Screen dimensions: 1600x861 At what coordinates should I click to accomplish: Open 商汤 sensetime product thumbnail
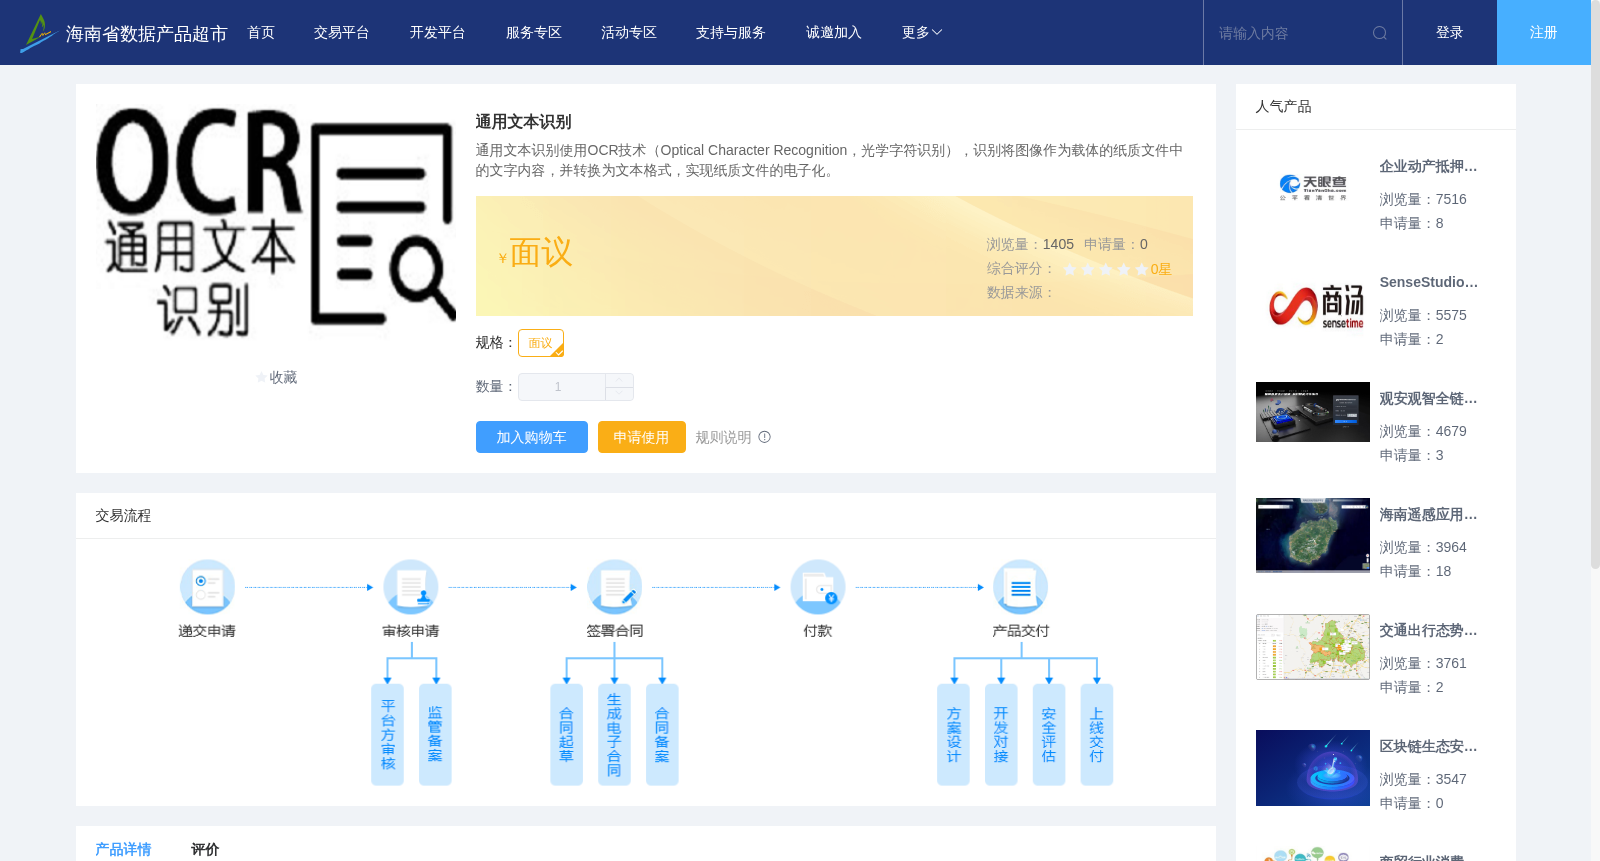point(1313,304)
